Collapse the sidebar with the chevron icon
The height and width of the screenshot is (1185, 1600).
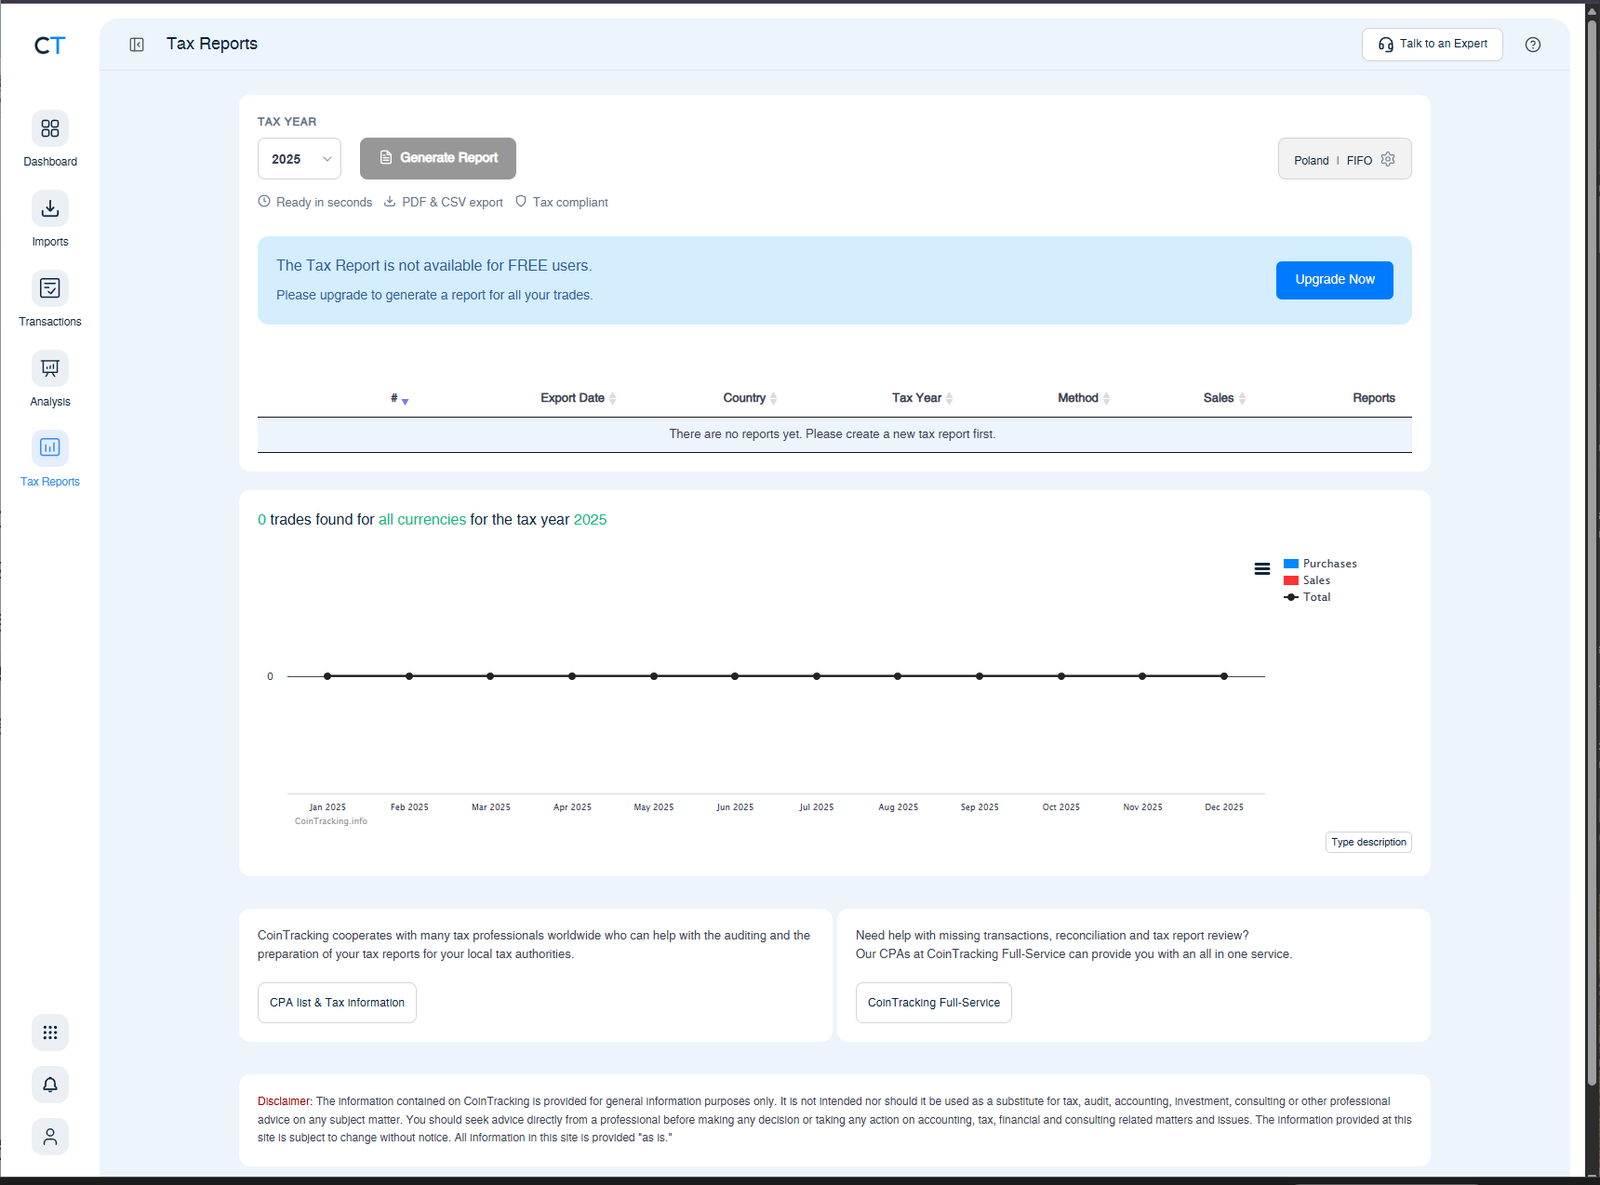pos(136,44)
